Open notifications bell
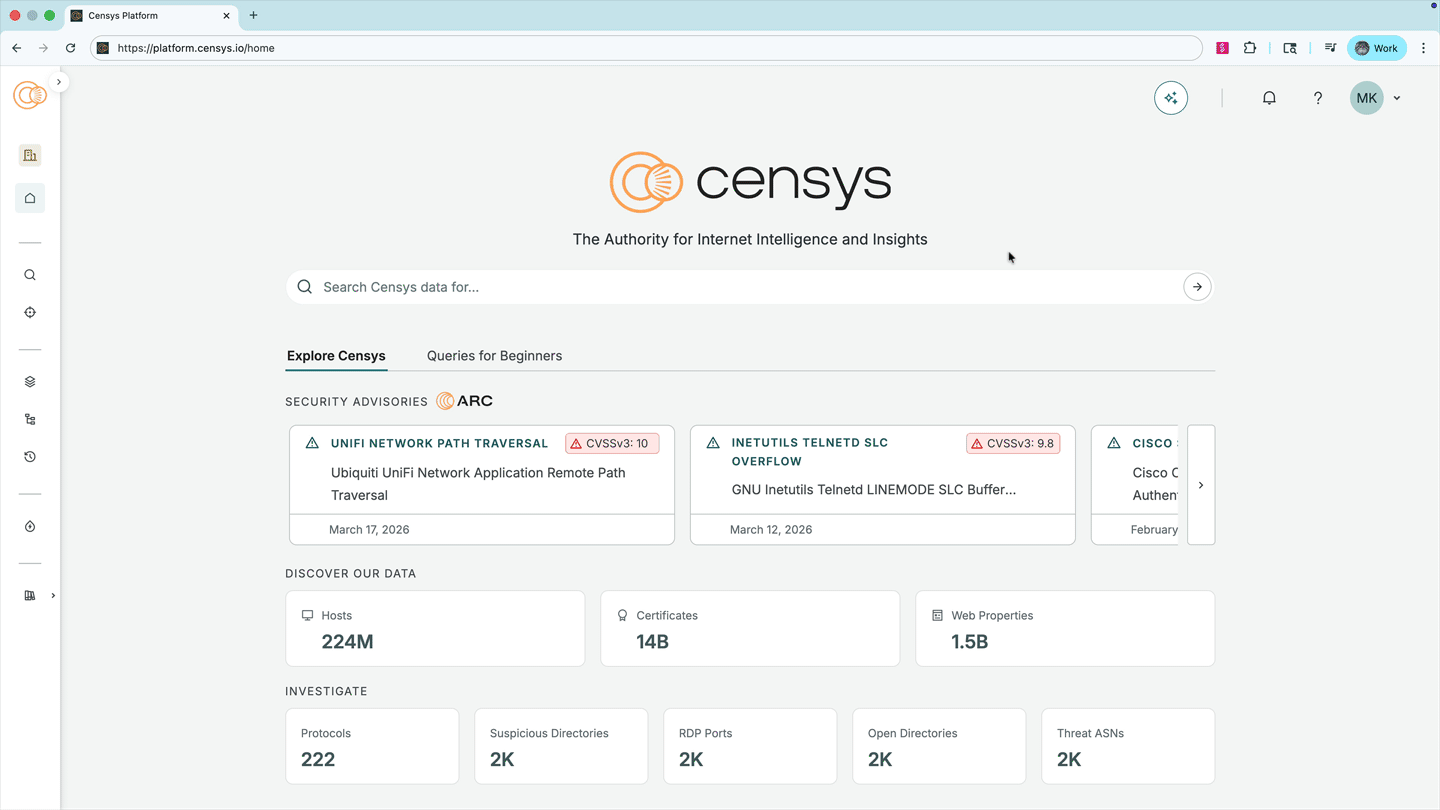 1269,98
